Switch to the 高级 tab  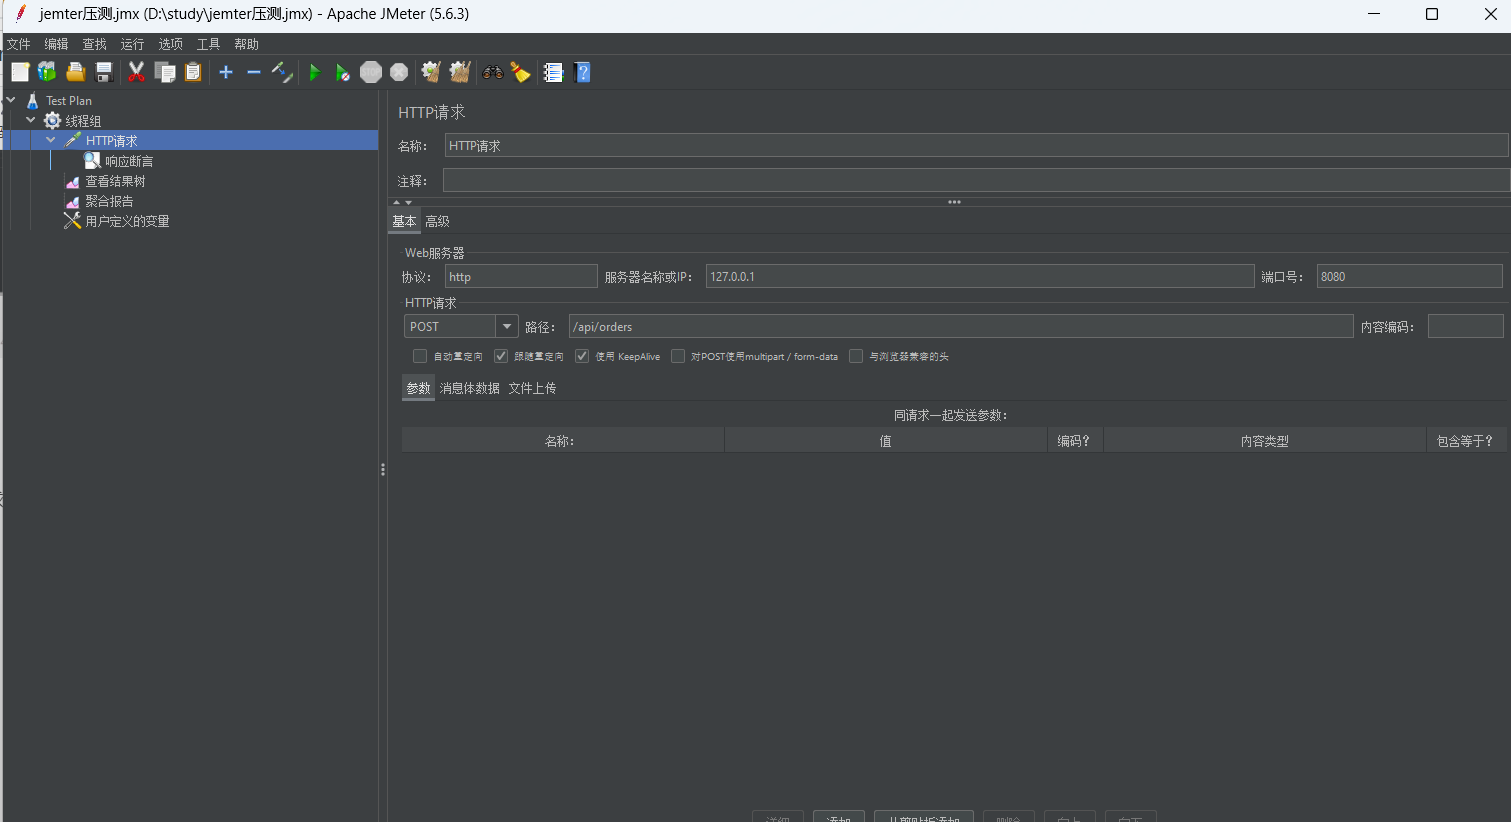(x=438, y=222)
